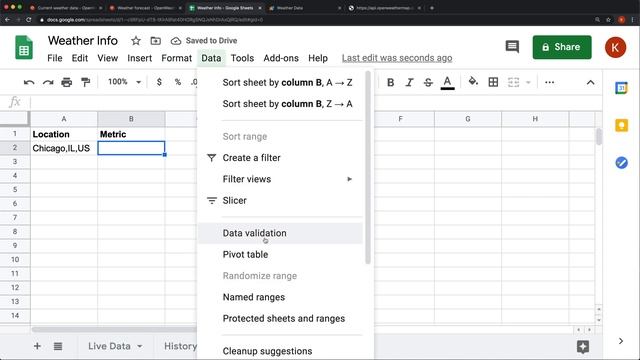This screenshot has height=360, width=640.
Task: Open Google Keep side panel
Action: [621, 125]
